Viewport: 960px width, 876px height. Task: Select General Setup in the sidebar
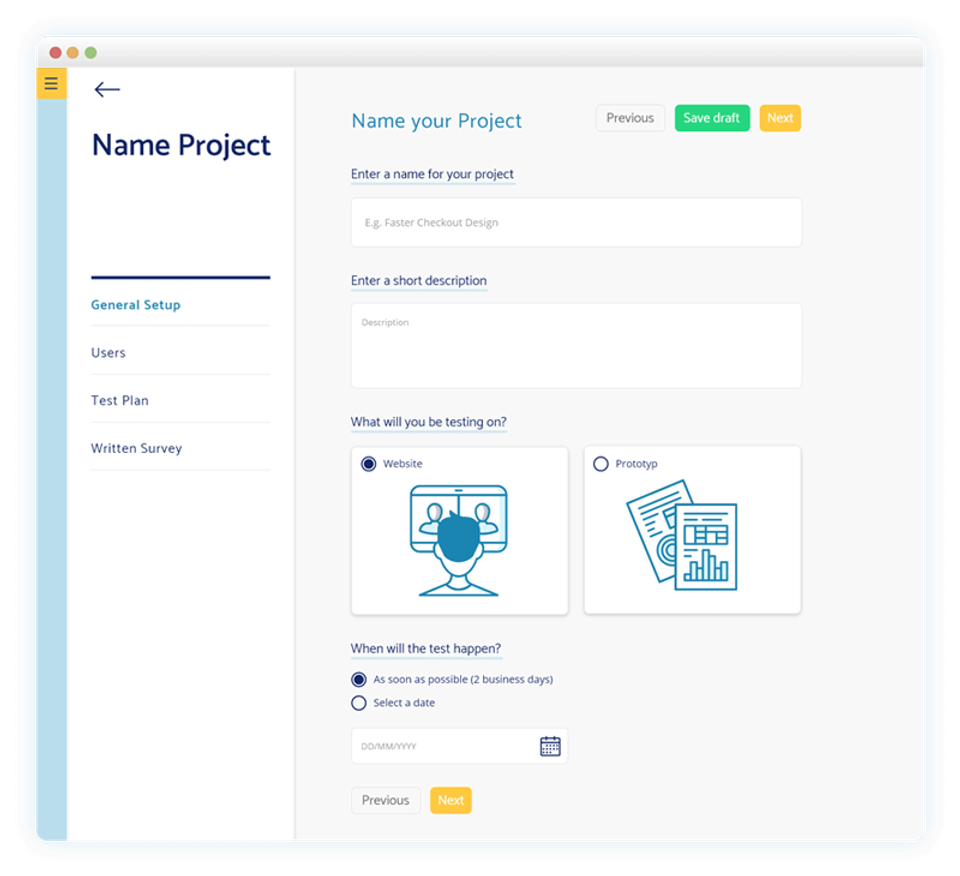point(135,305)
